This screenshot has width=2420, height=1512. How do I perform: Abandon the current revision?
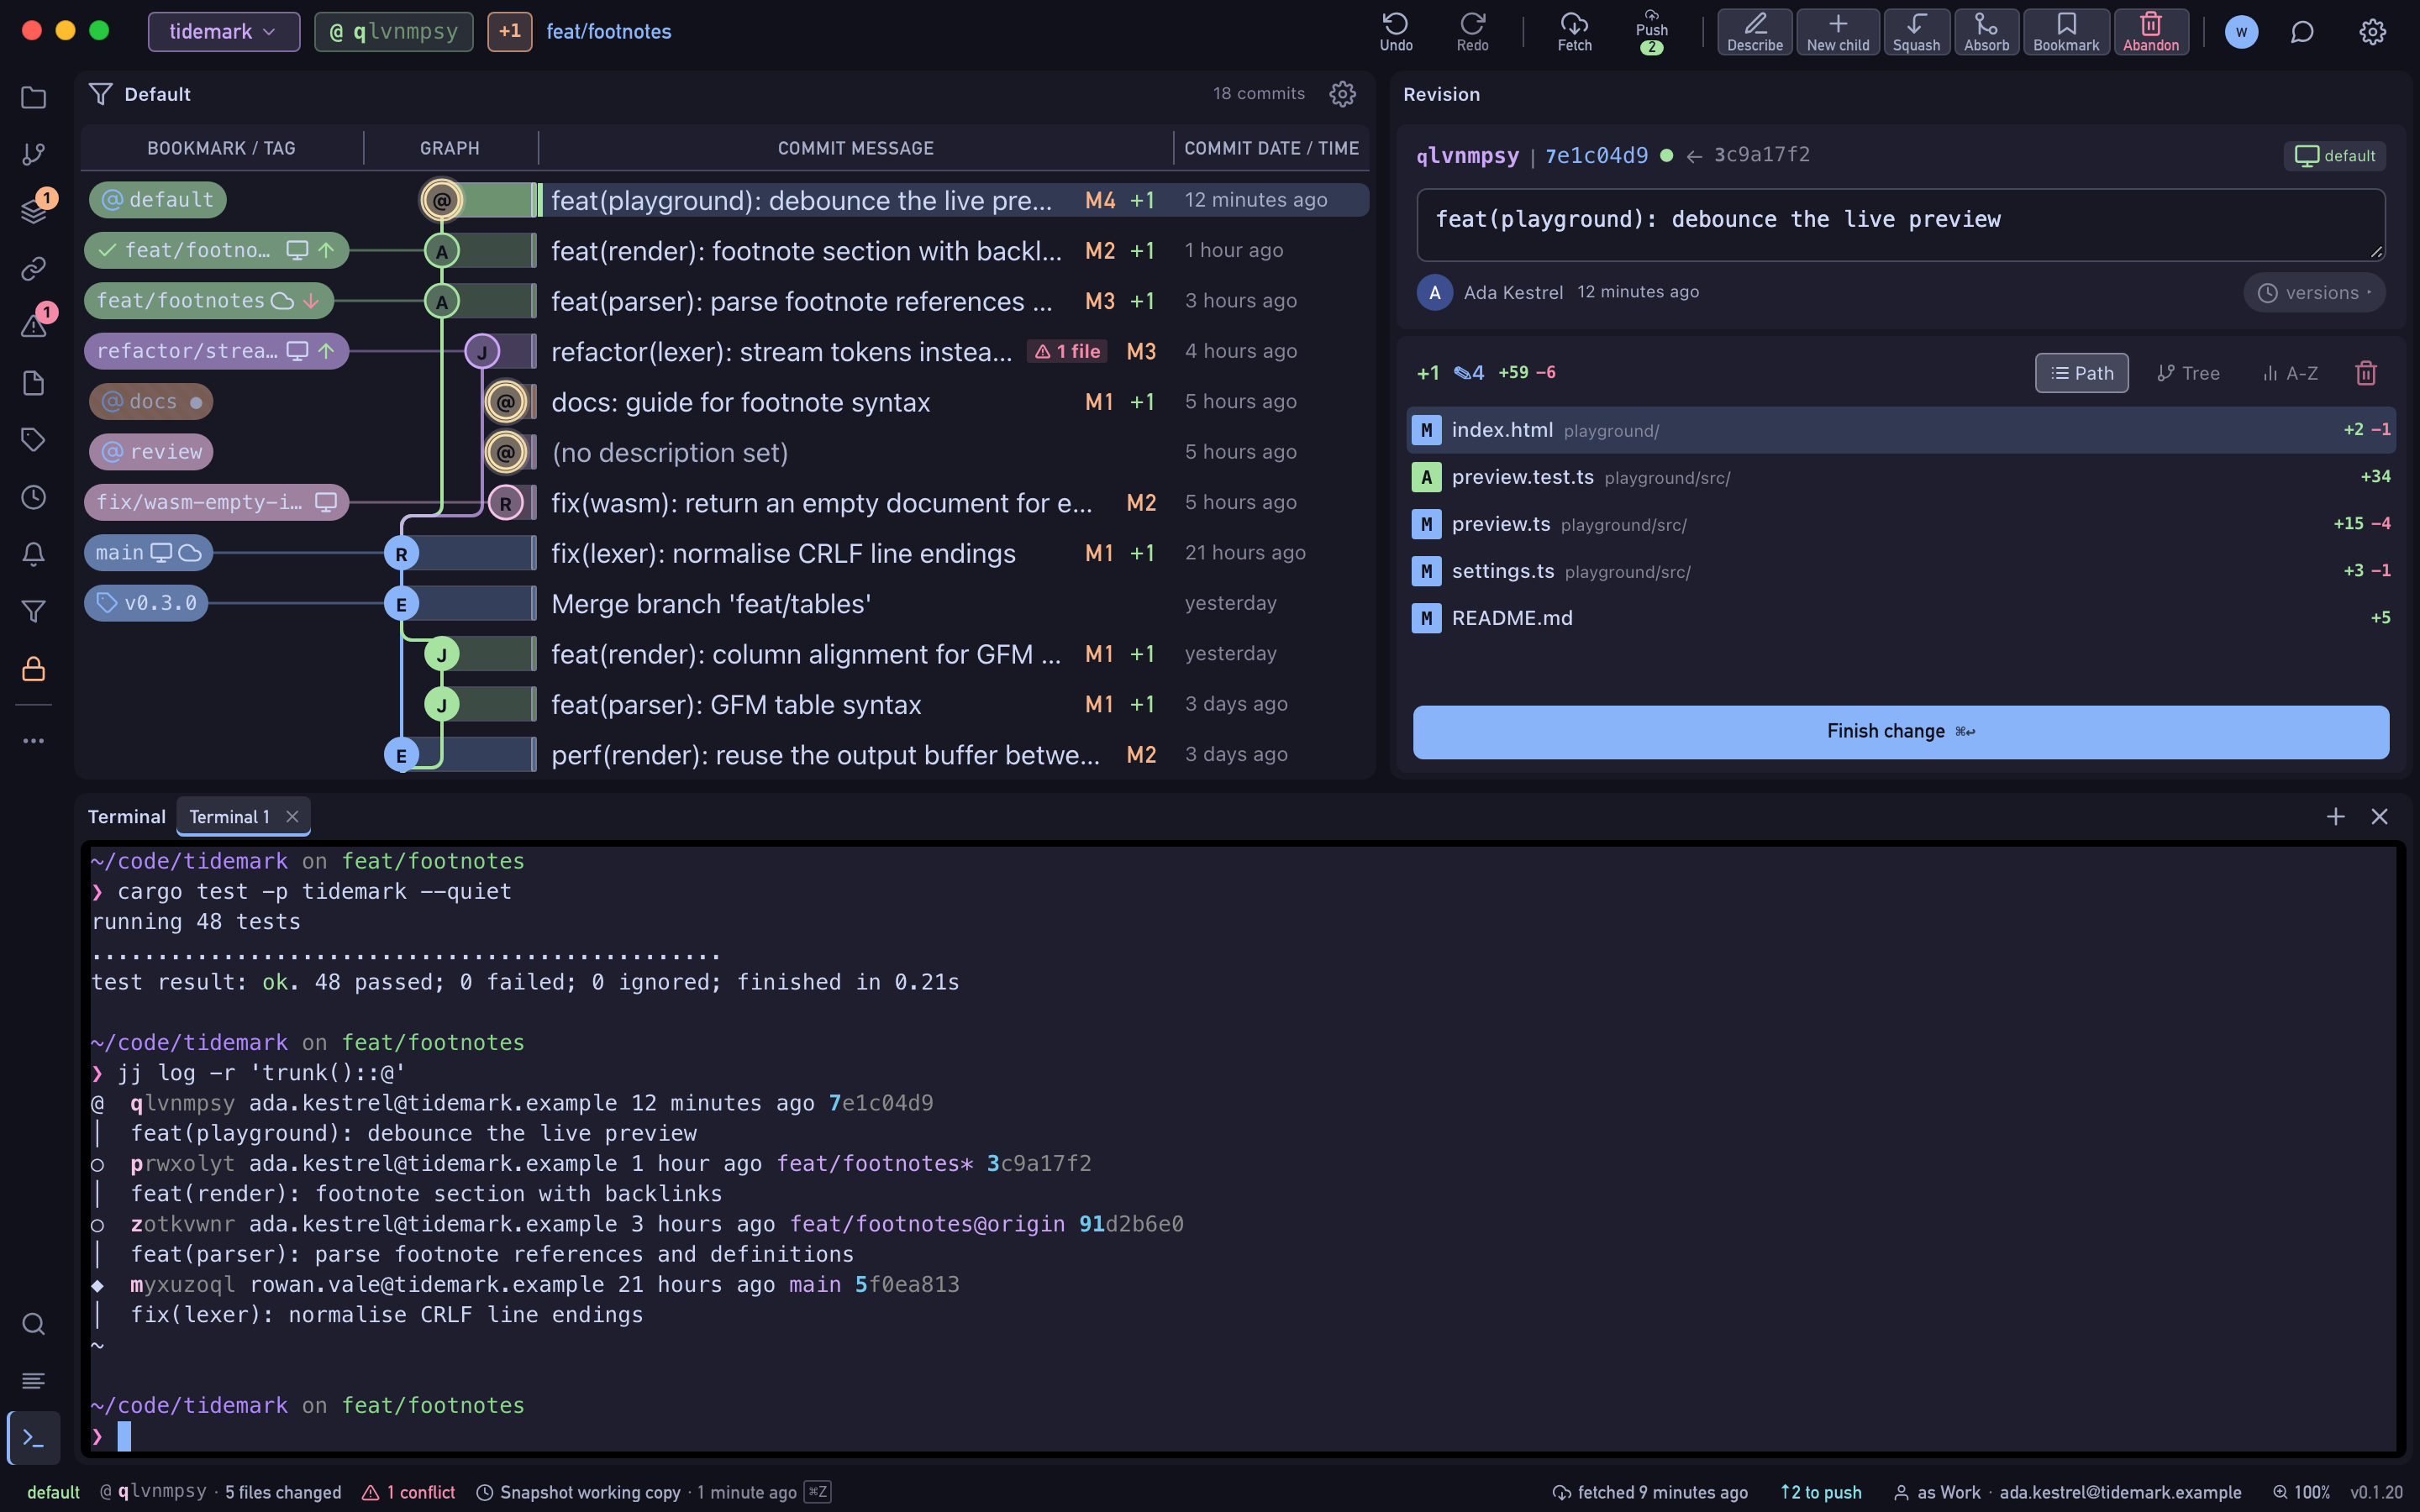(2151, 31)
